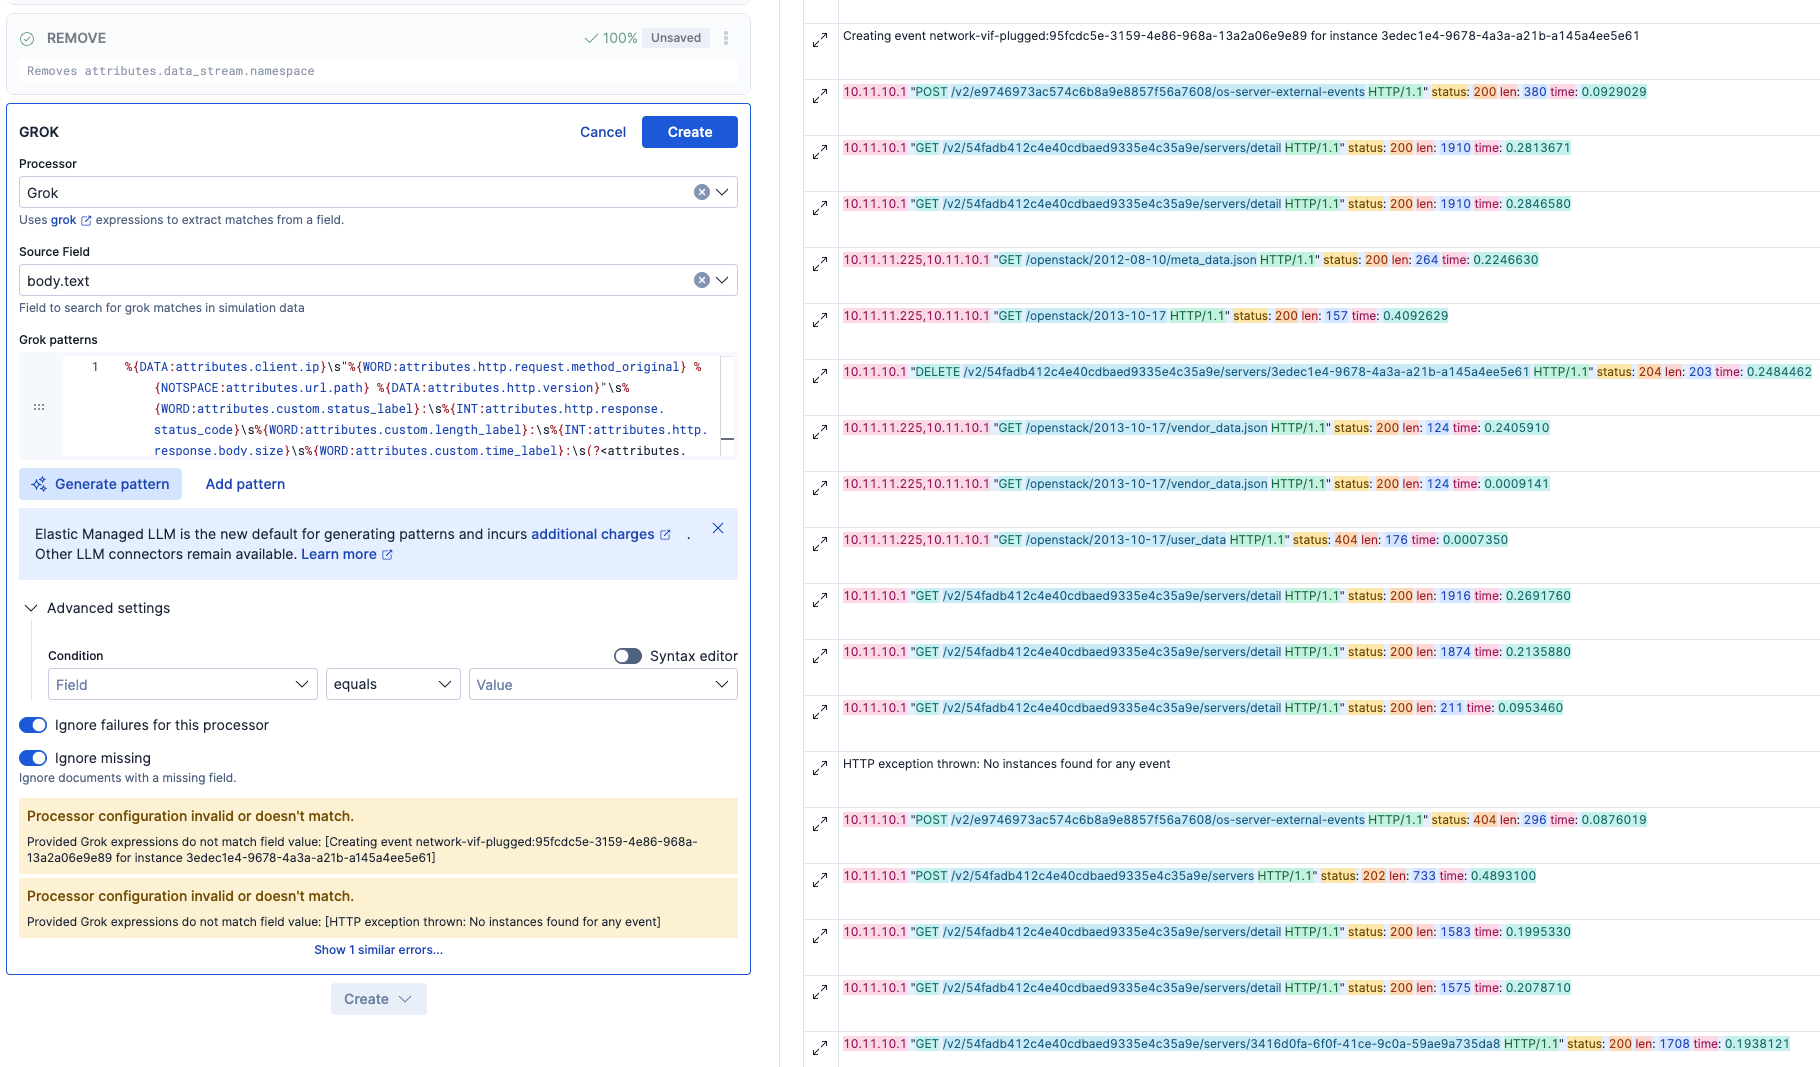Toggle the 'Ignore missing' switch
Image resolution: width=1820 pixels, height=1067 pixels.
33,758
